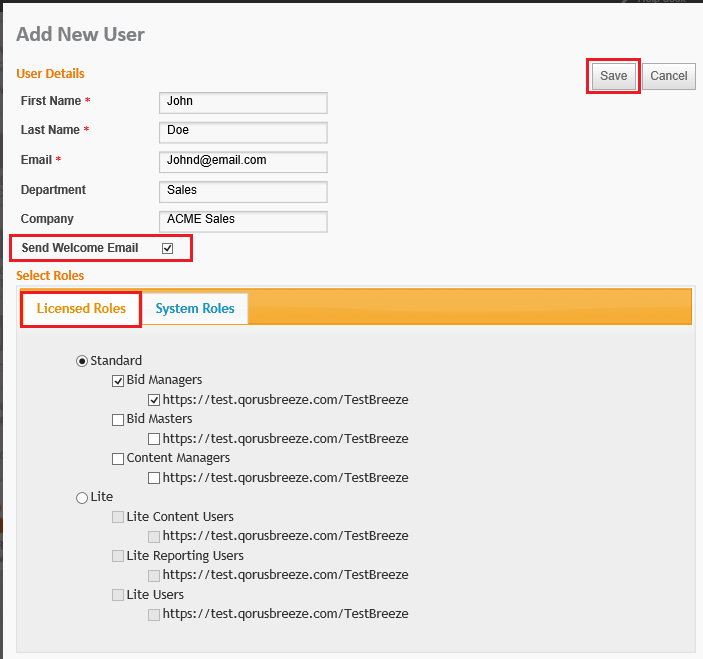Viewport: 703px width, 659px height.
Task: Click the Select Roles section title
Action: click(50, 275)
